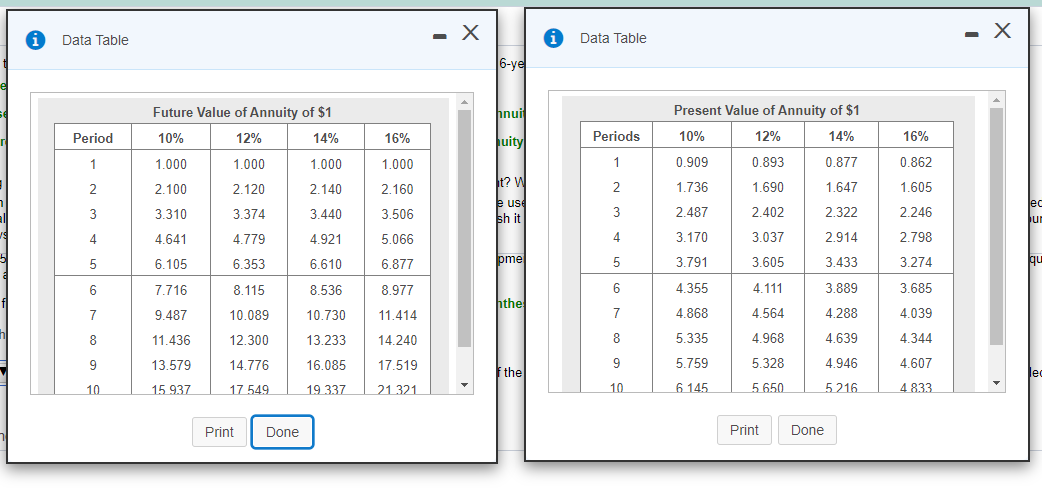Click the 'Periods' column header
The height and width of the screenshot is (488, 1042).
click(x=616, y=136)
